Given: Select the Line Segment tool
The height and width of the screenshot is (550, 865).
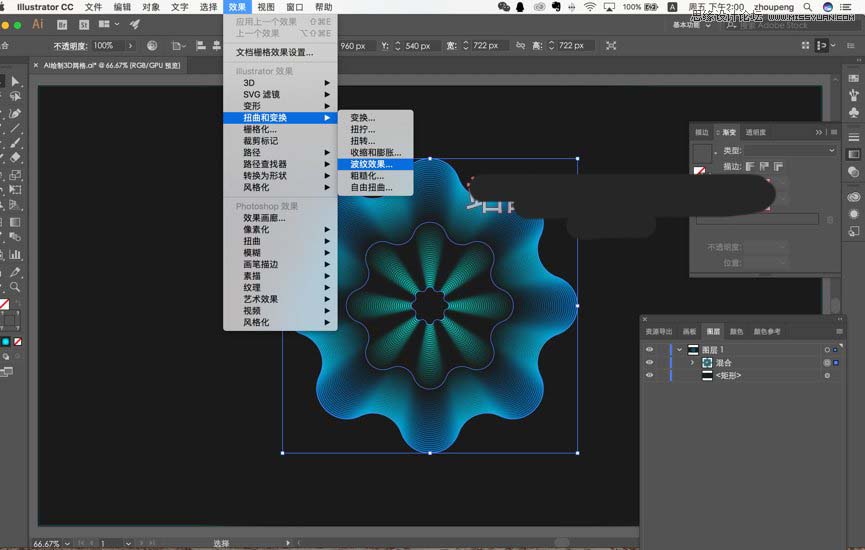Looking at the screenshot, I should click(x=15, y=129).
